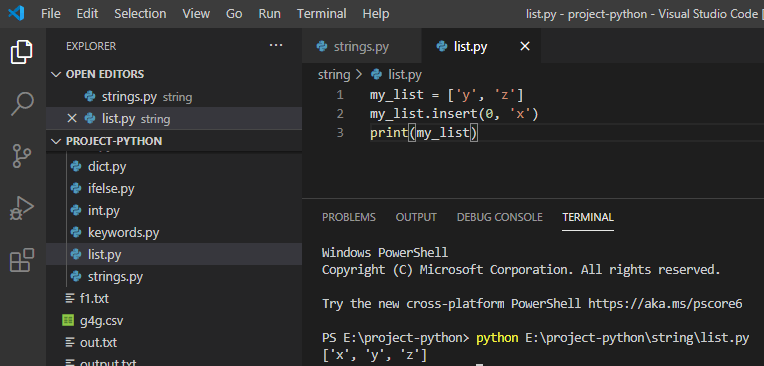The width and height of the screenshot is (764, 366).
Task: Click the 'string' breadcrumb folder
Action: (334, 75)
